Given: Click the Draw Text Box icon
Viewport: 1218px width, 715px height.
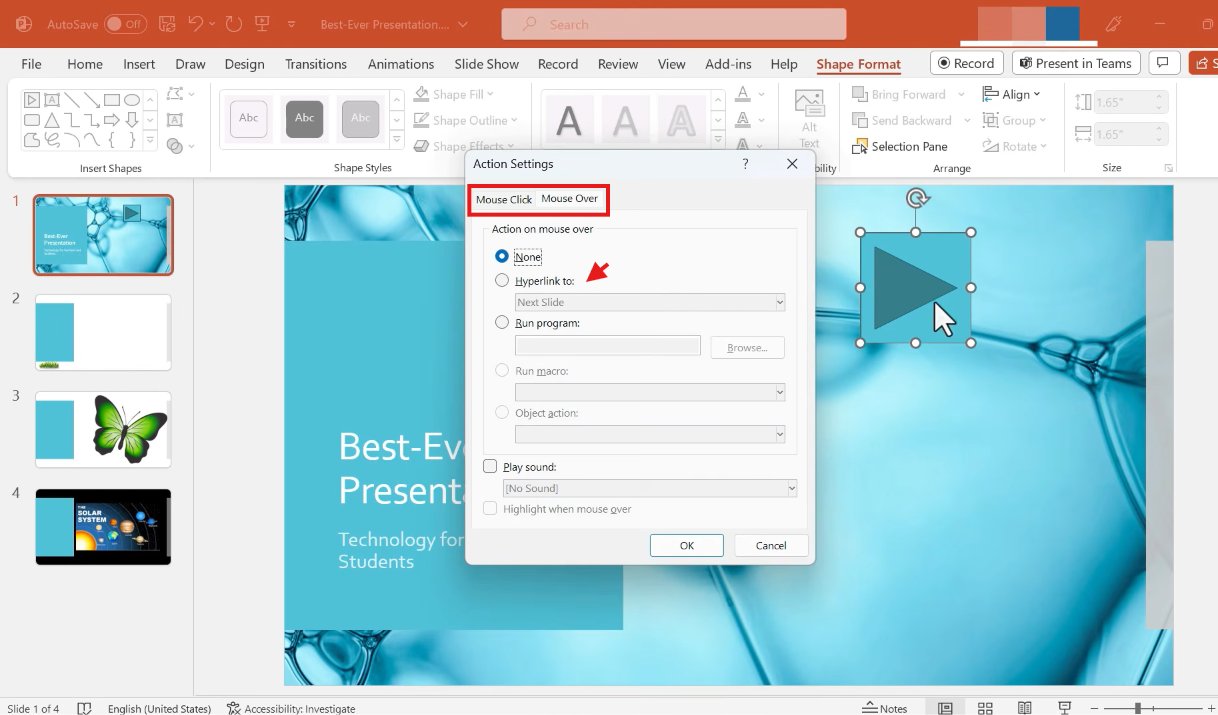Looking at the screenshot, I should (175, 120).
